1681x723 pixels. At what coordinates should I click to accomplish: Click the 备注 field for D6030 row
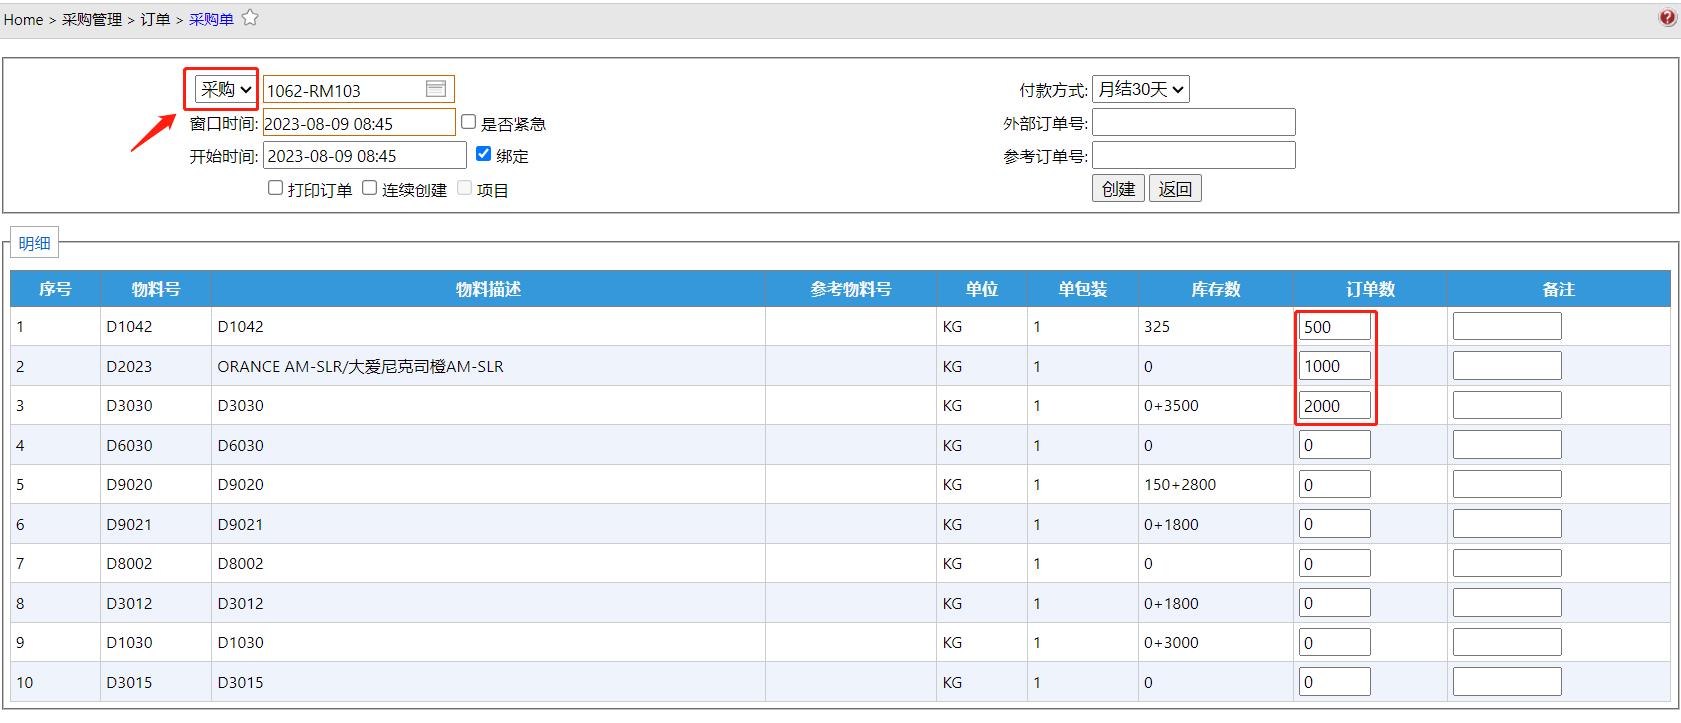click(1506, 445)
